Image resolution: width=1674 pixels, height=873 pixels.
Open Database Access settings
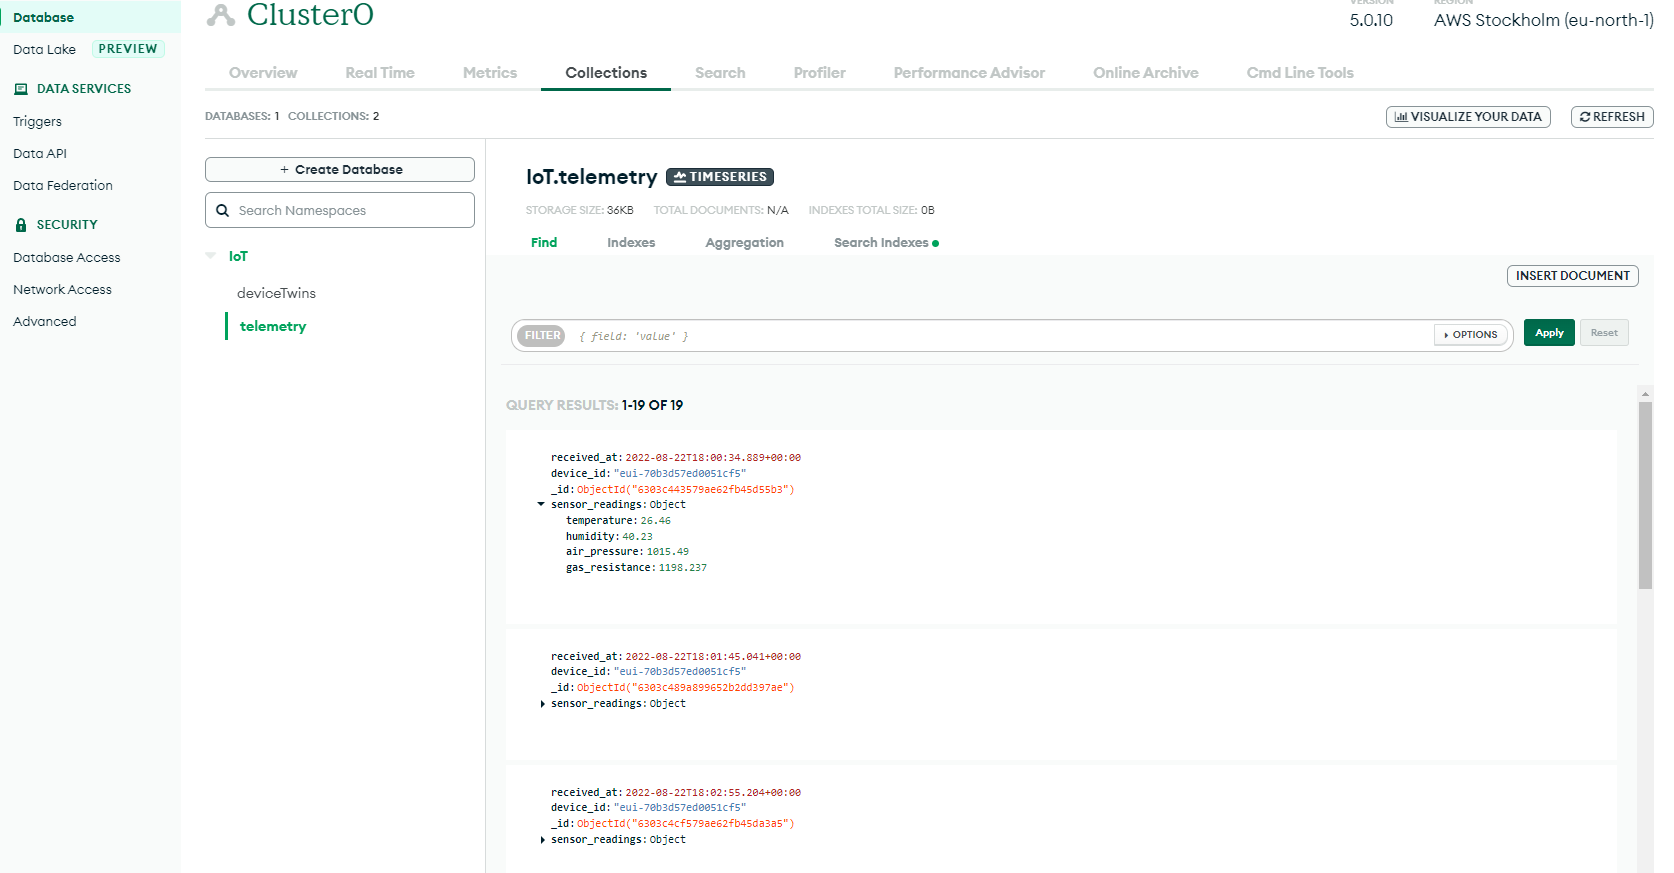(x=66, y=258)
